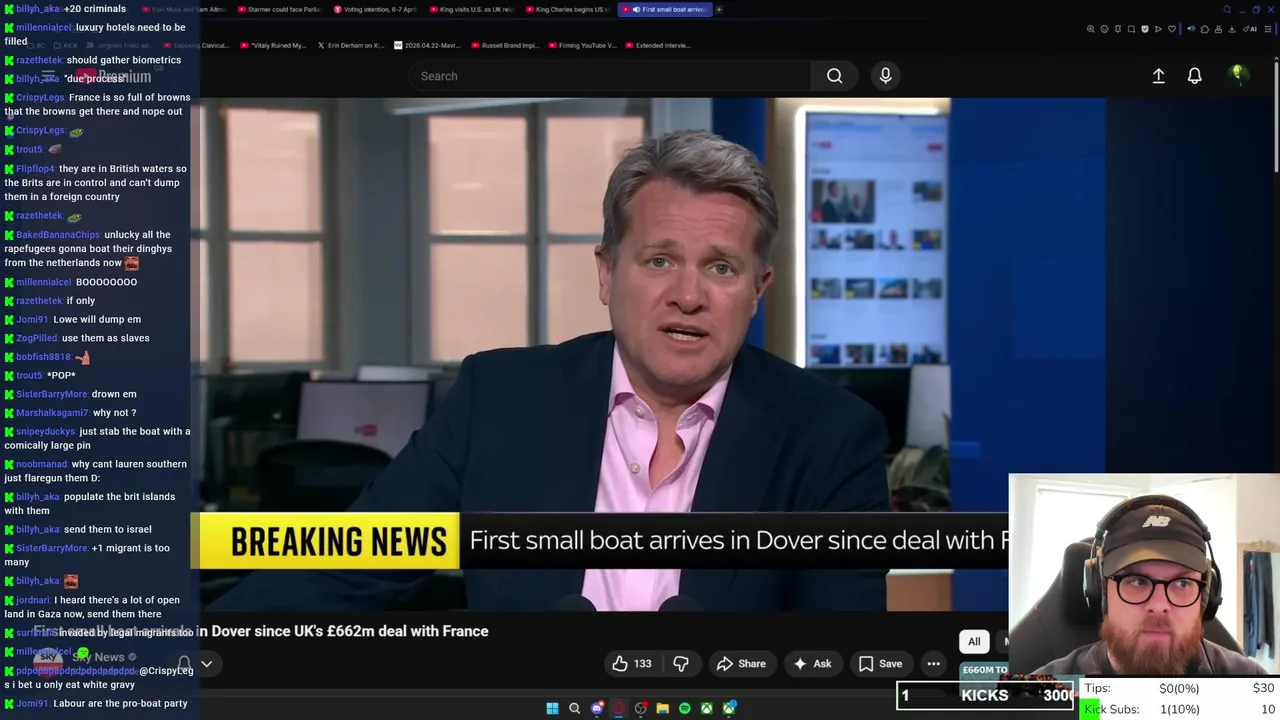Viewport: 1280px width, 720px height.
Task: Open File Explorer folder on the taskbar
Action: [662, 708]
